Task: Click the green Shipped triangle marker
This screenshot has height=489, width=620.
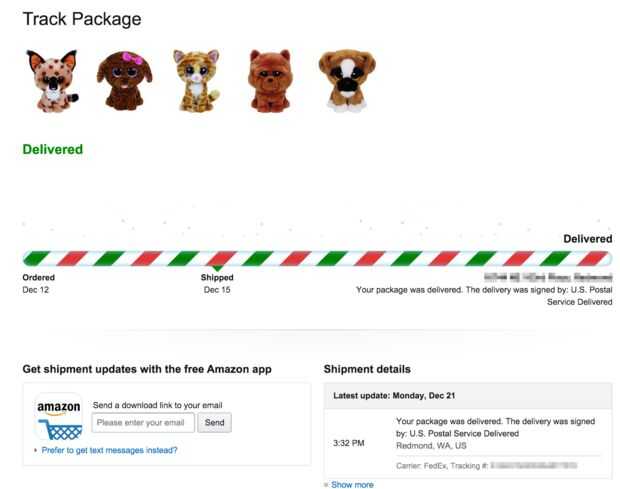Action: [x=217, y=268]
